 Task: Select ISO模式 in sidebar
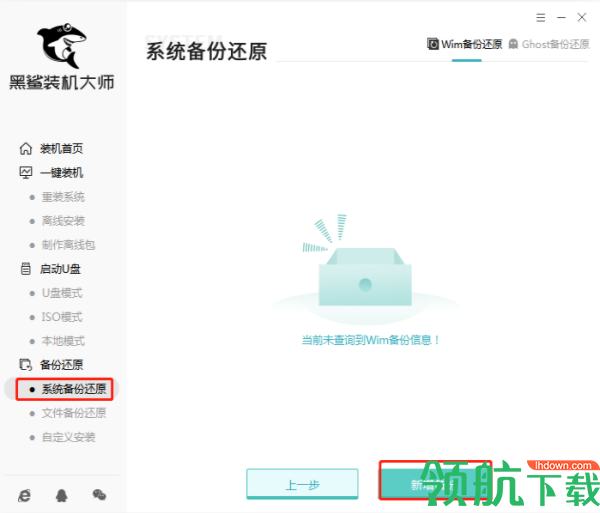62,317
